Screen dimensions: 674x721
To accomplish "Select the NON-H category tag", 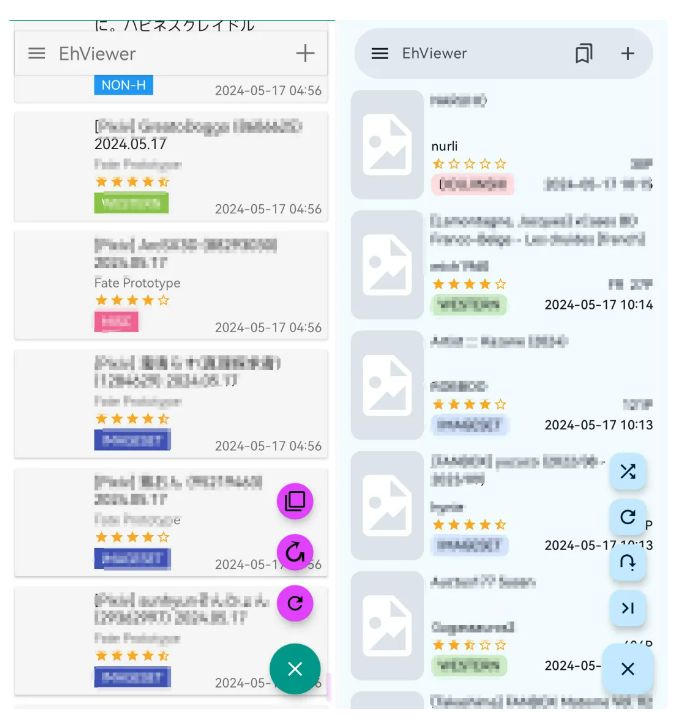I will [x=124, y=85].
